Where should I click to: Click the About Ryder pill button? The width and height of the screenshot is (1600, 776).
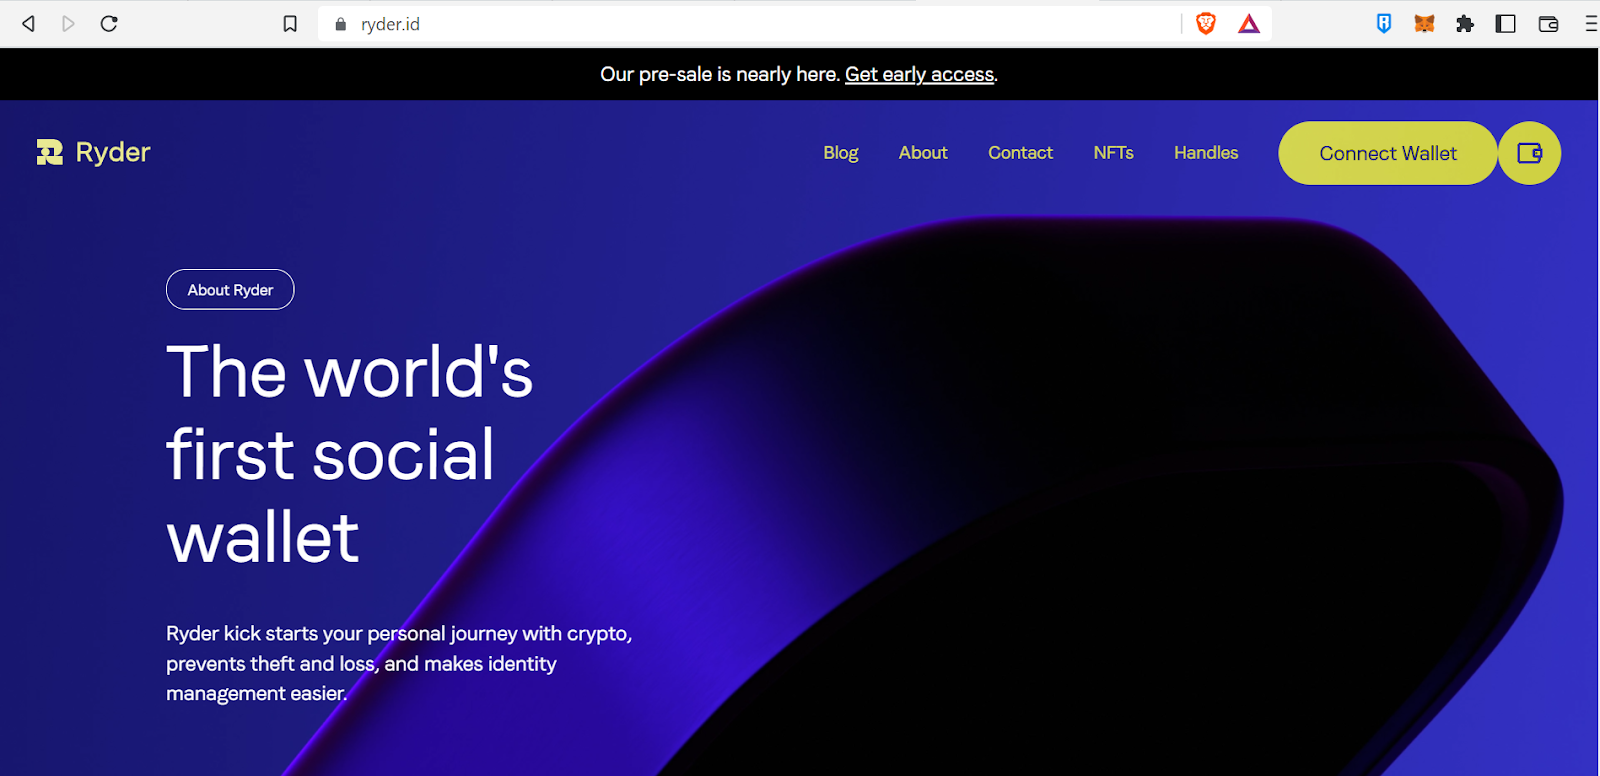click(x=230, y=290)
